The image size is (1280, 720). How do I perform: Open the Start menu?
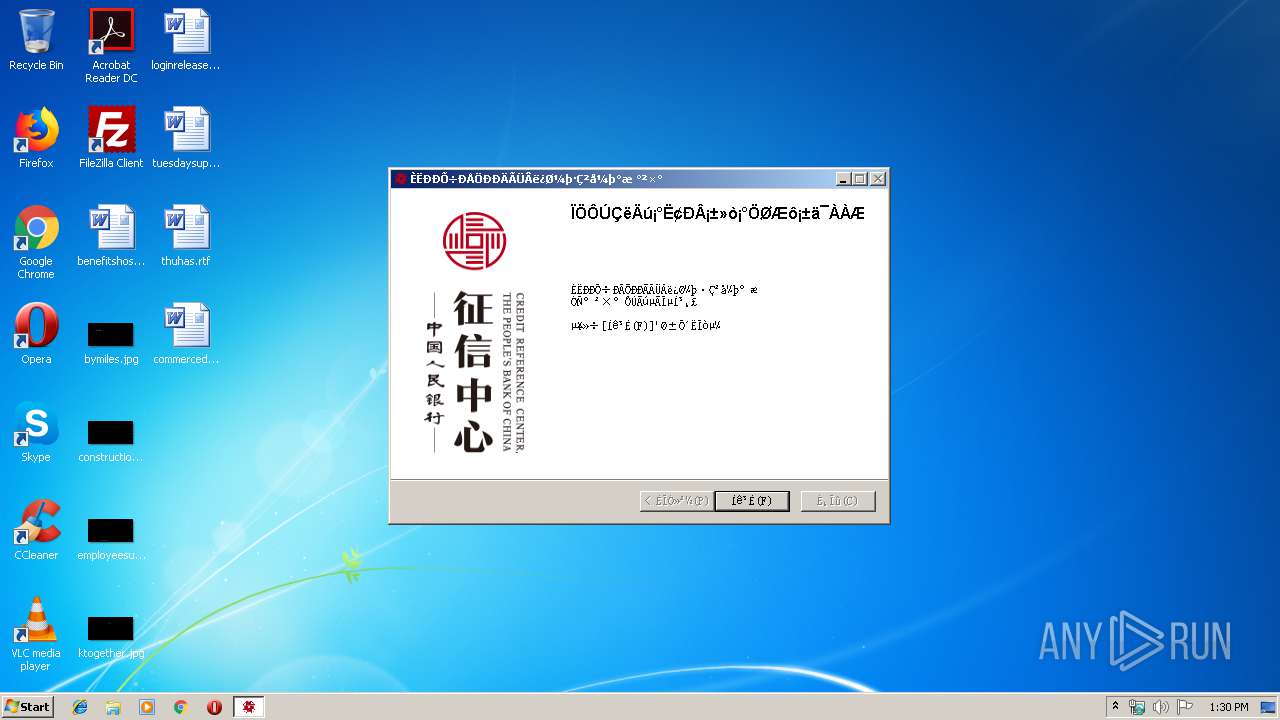[x=27, y=706]
